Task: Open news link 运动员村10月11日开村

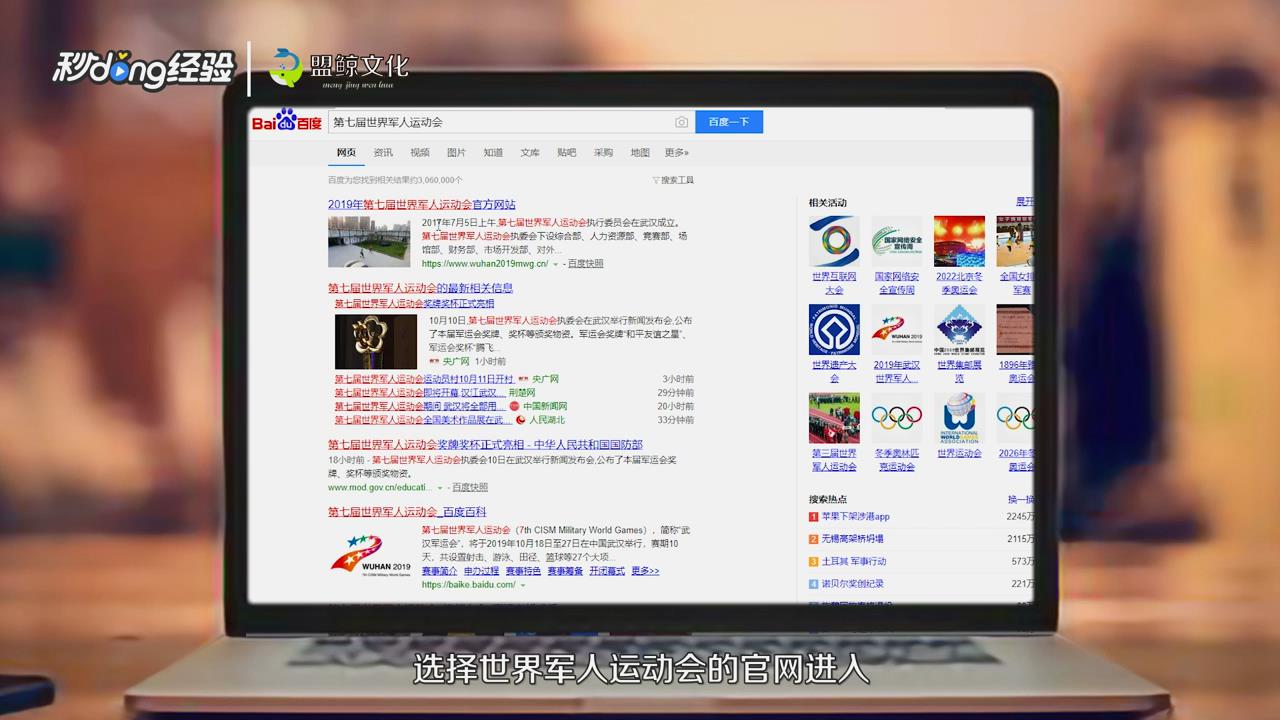Action: click(x=424, y=380)
